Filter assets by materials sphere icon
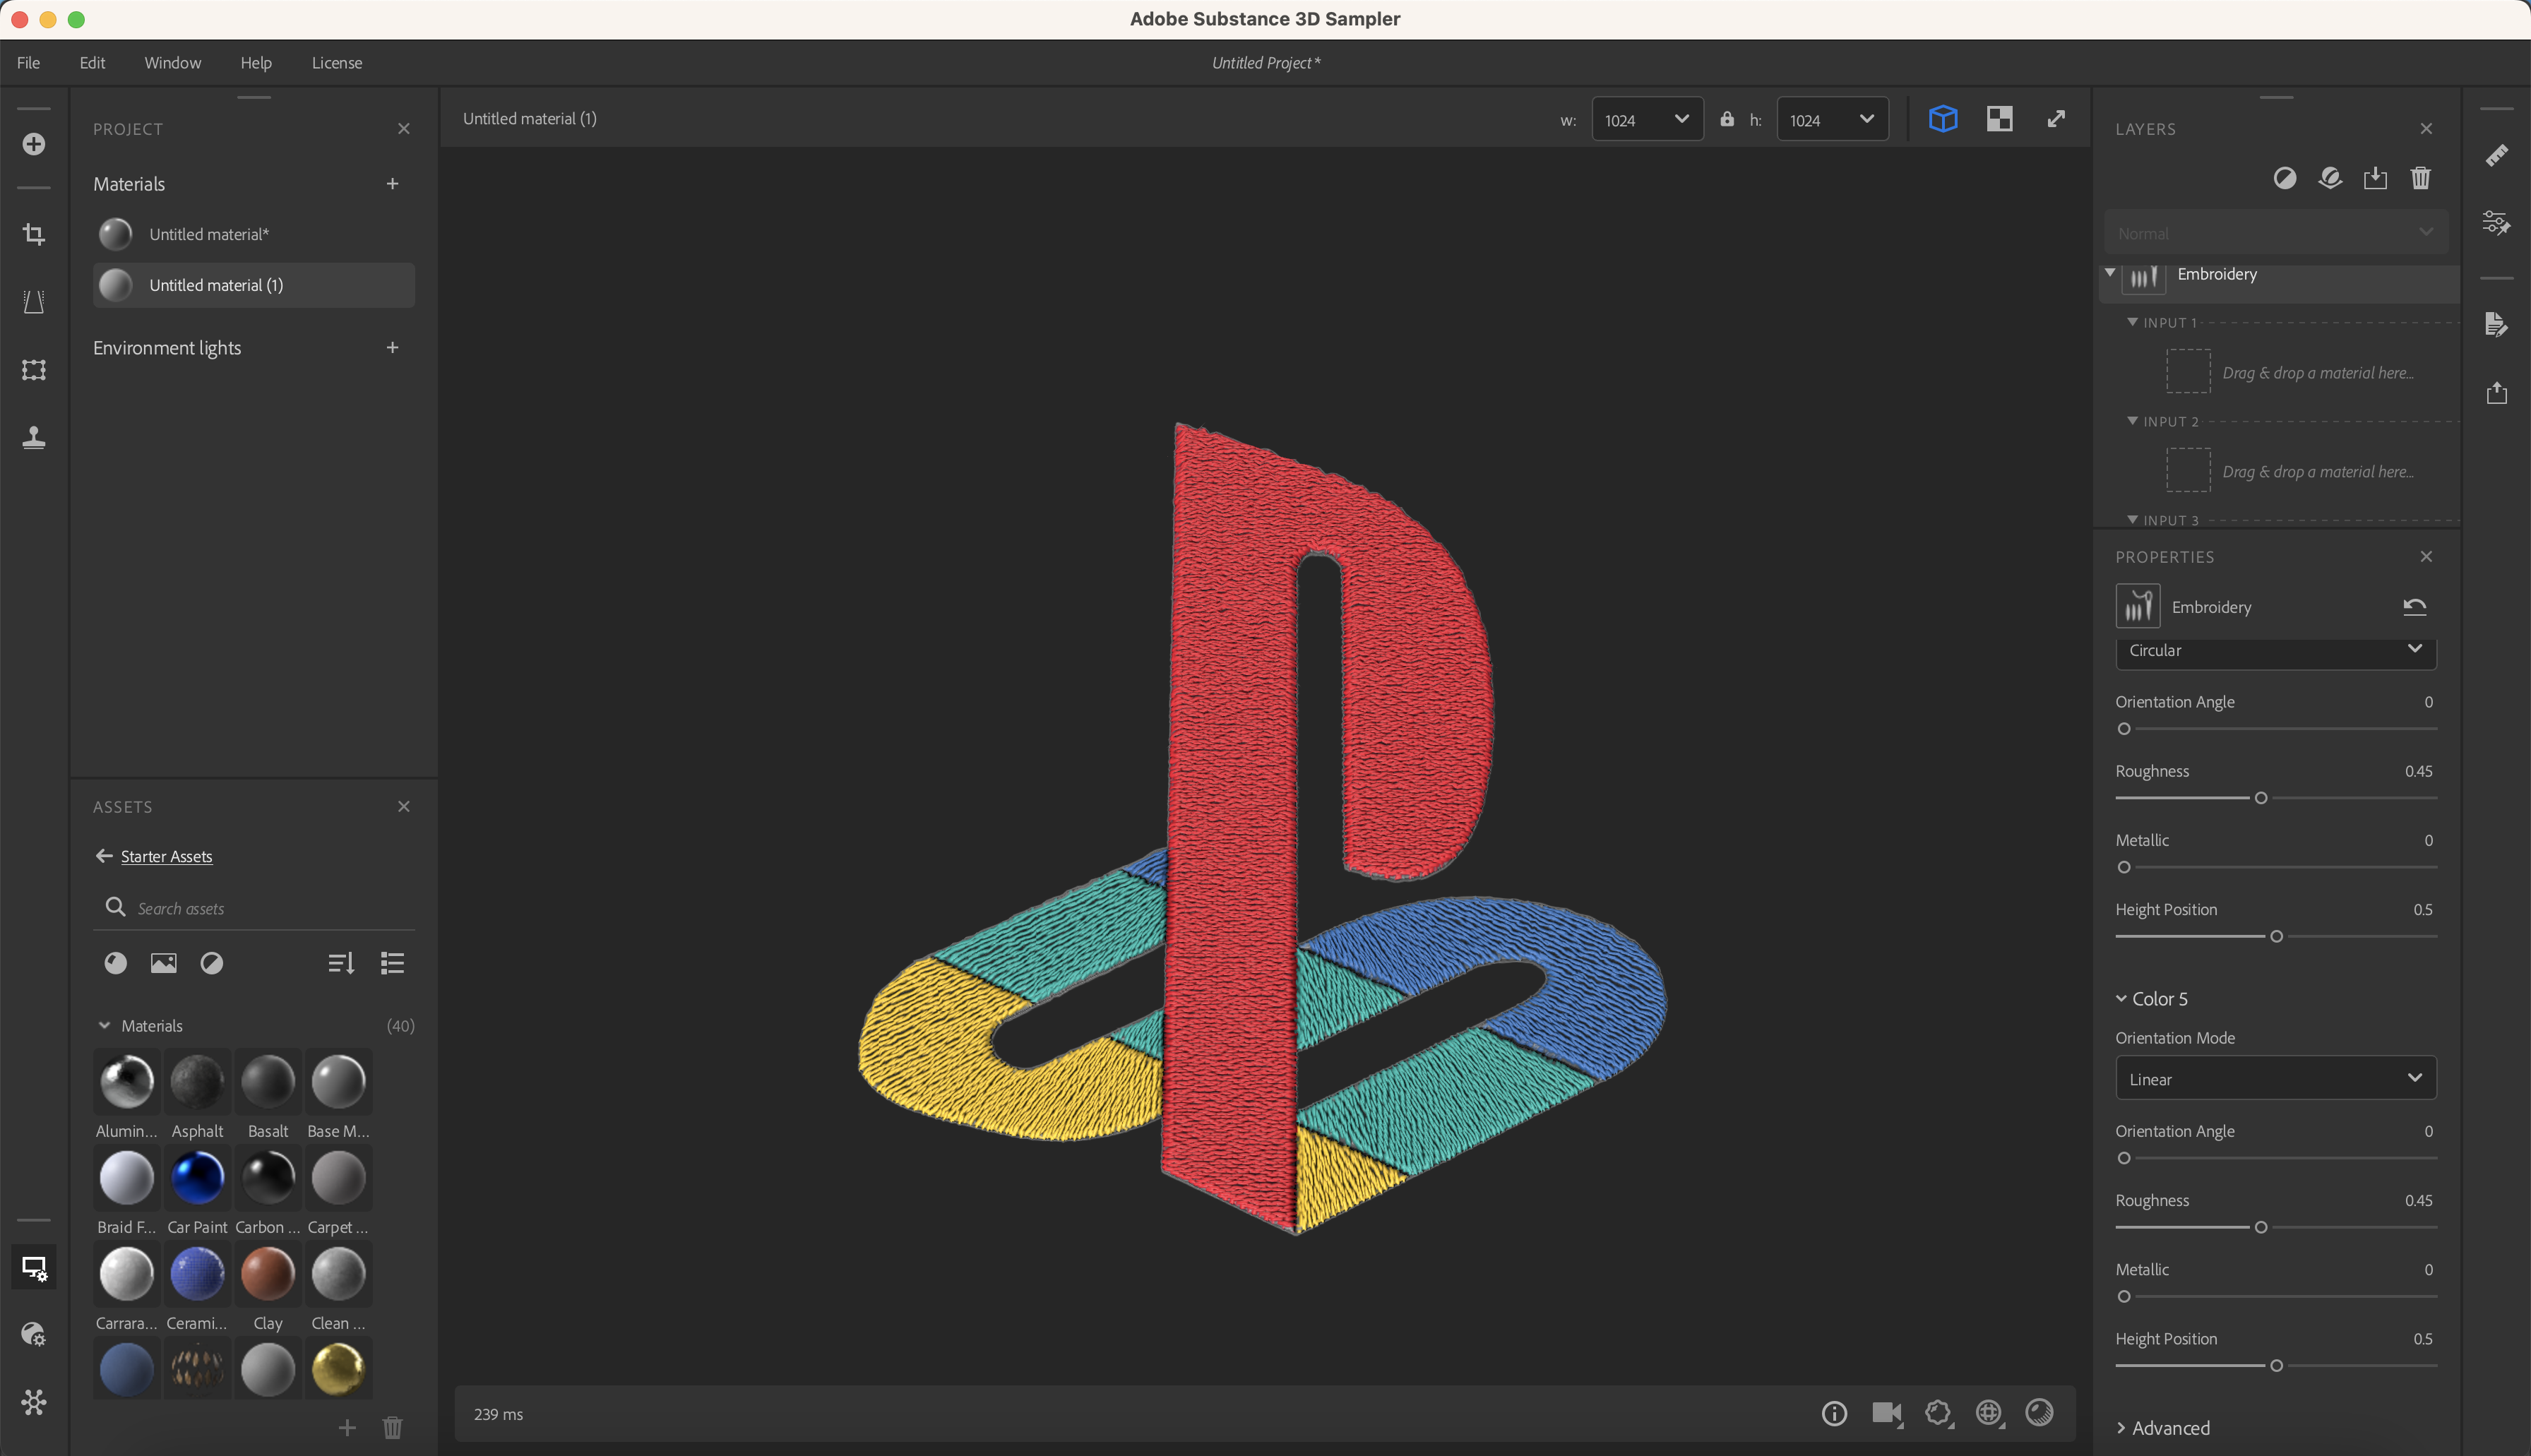This screenshot has height=1456, width=2531. 116,963
